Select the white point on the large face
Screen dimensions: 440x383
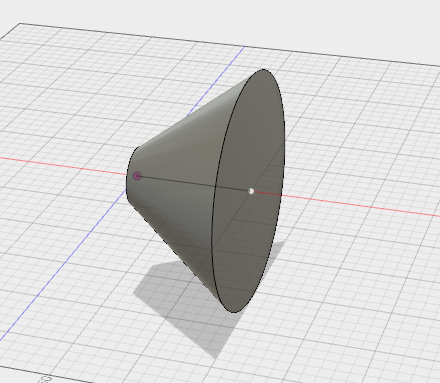[x=251, y=191]
